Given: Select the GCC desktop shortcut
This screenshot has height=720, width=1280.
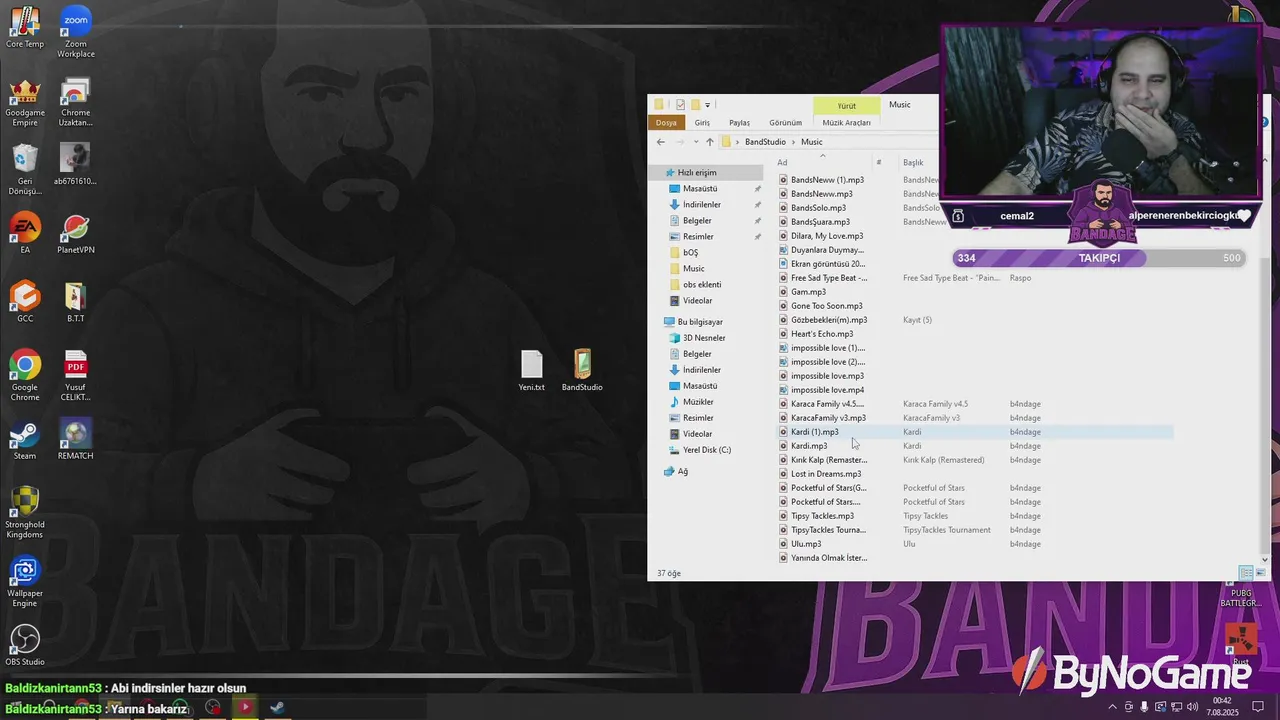Looking at the screenshot, I should coord(25,302).
